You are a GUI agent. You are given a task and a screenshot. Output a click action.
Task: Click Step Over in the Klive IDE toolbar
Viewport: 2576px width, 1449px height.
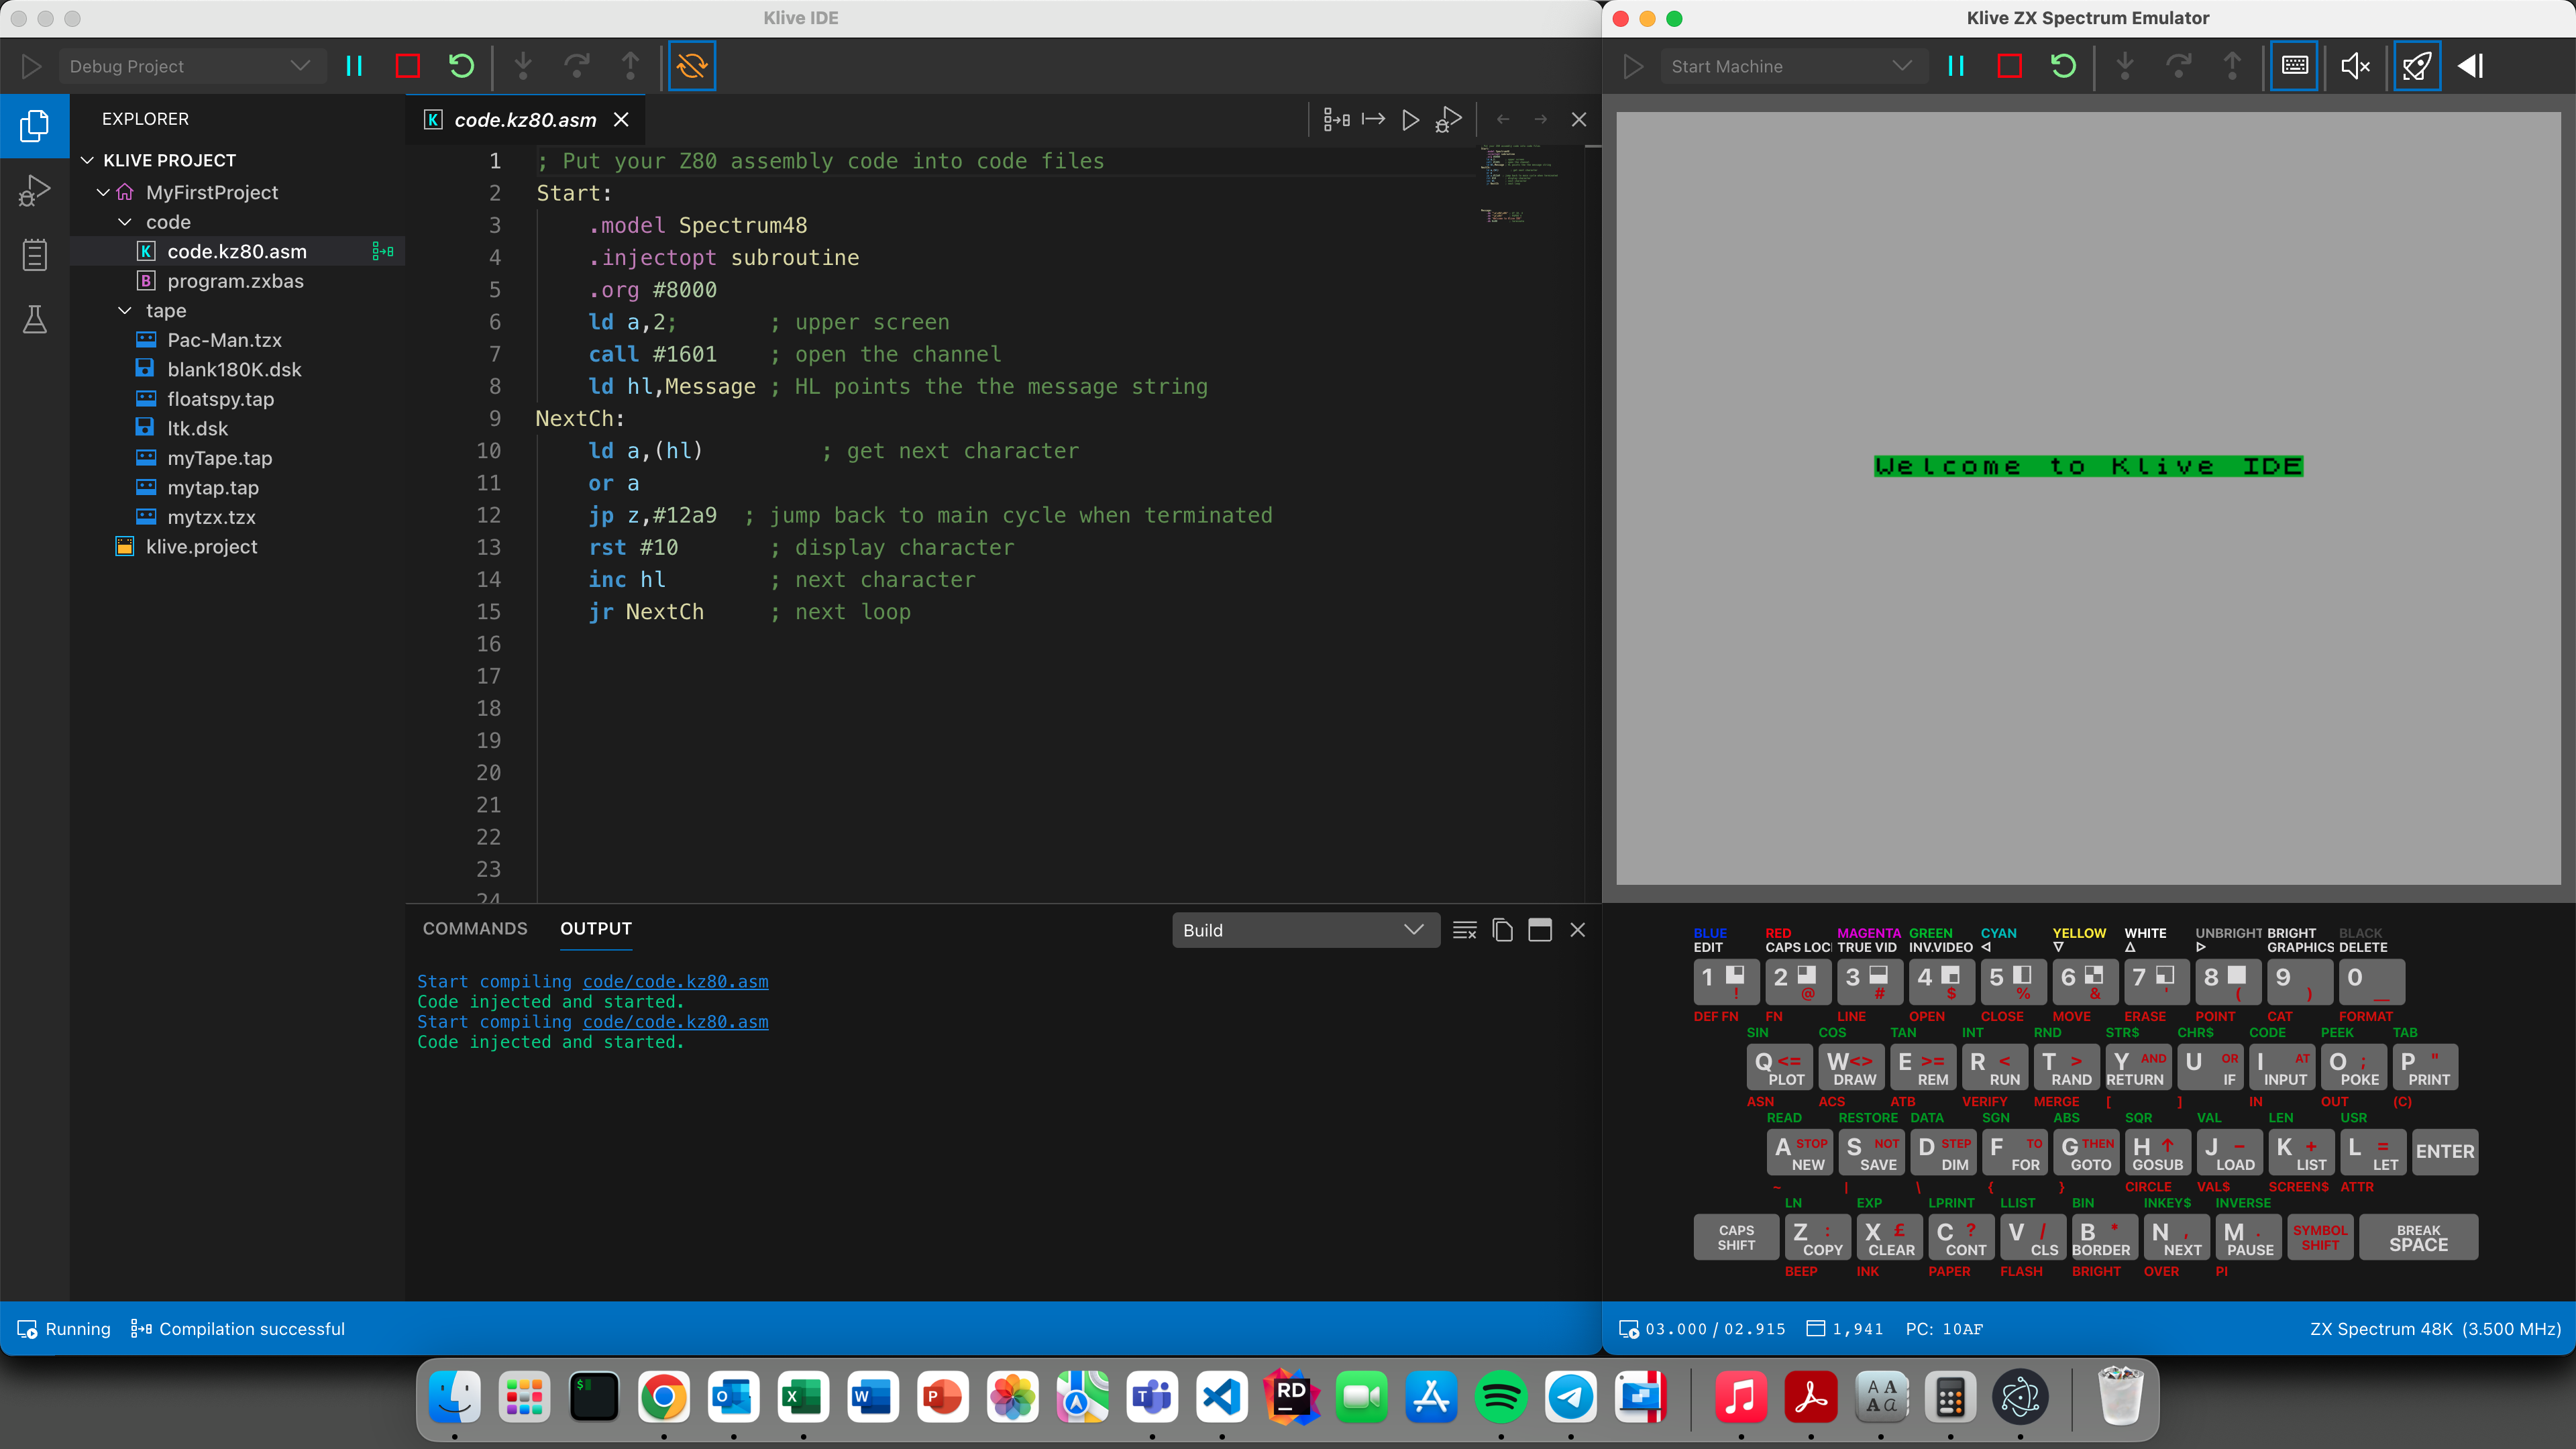[577, 66]
